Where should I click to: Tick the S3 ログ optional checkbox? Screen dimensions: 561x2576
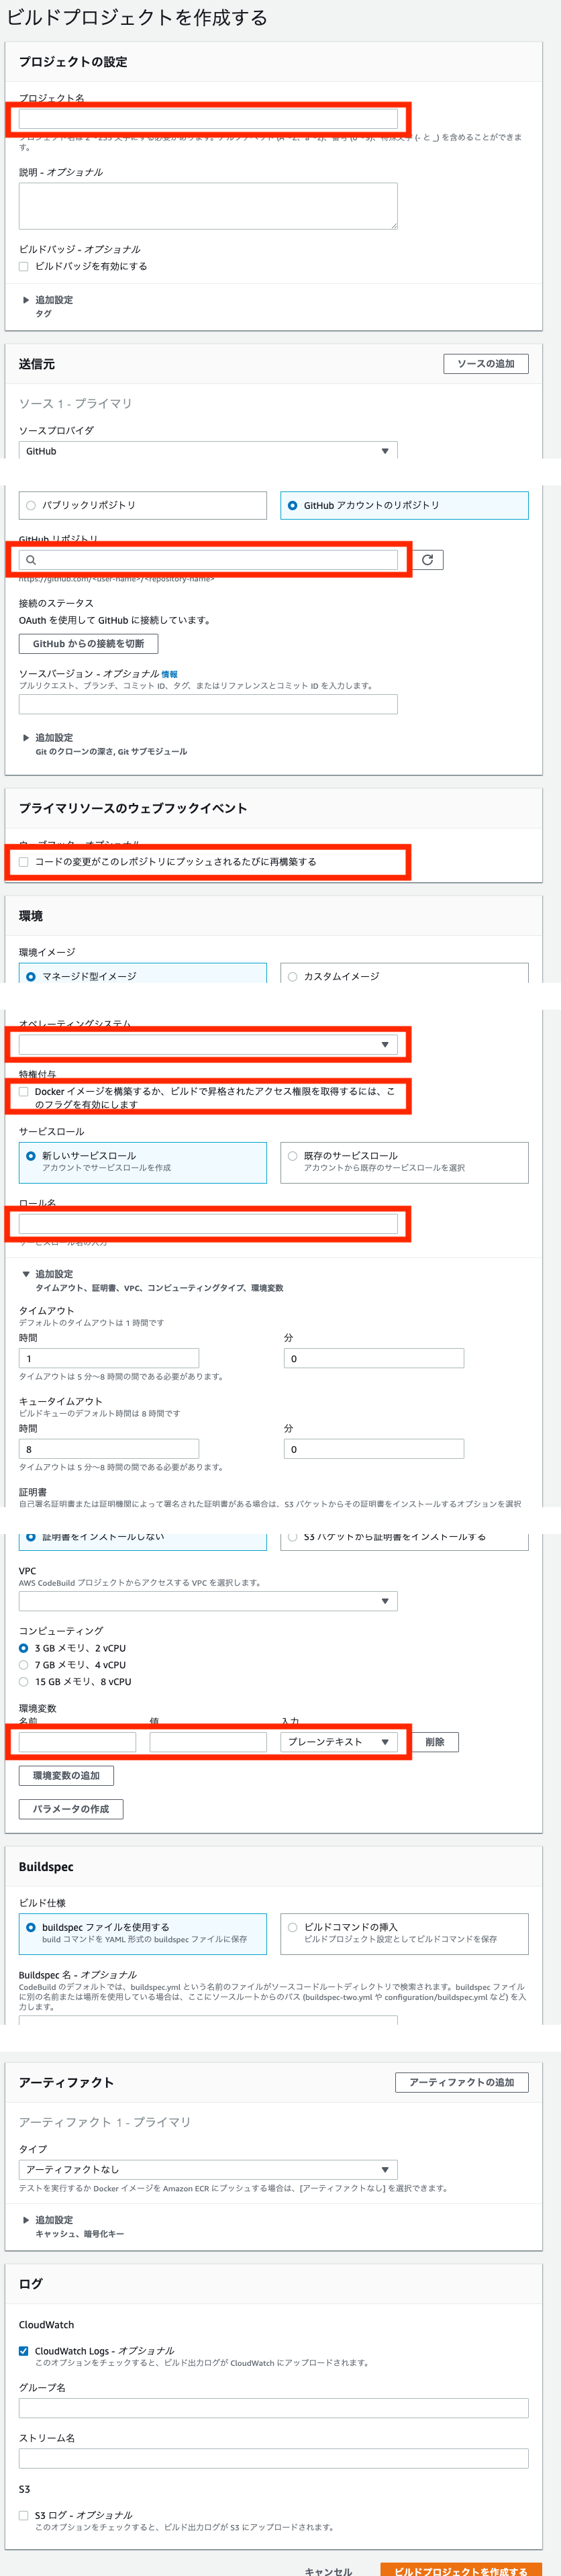coord(24,2514)
